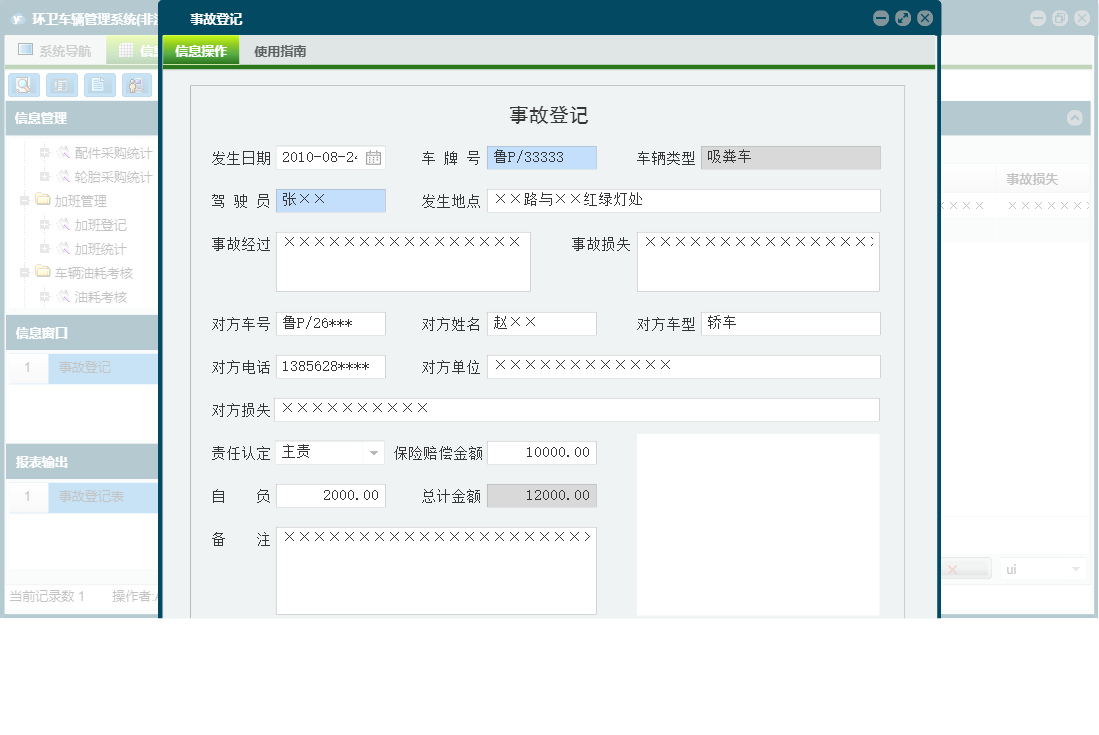Click the operator/user icon in the toolbar
Viewport: 1099px width, 735px height.
[x=137, y=85]
